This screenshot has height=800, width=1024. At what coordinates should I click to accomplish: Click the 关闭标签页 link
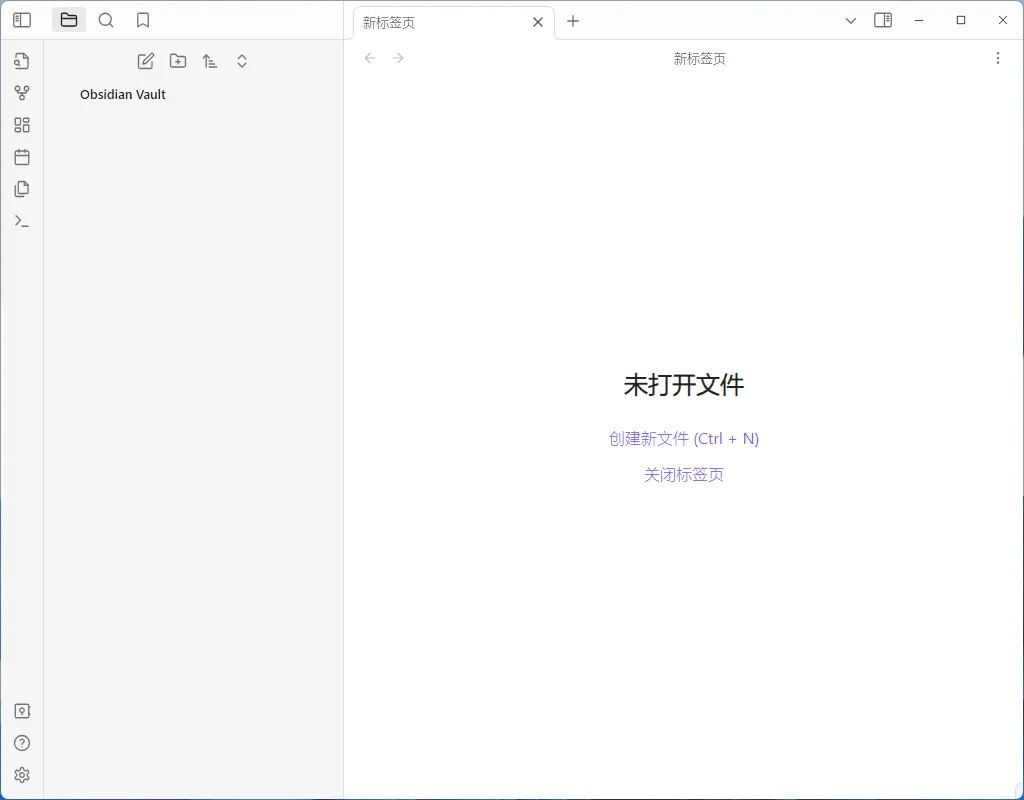click(684, 474)
